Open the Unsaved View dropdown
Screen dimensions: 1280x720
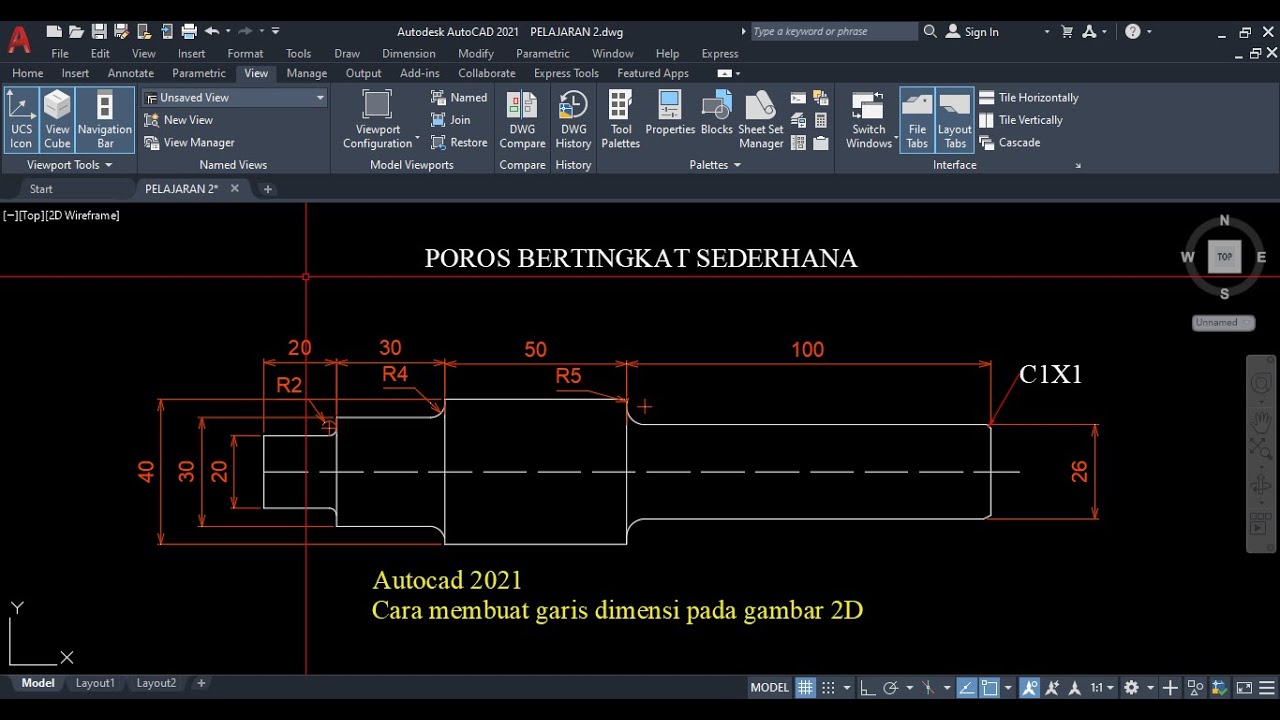[235, 97]
